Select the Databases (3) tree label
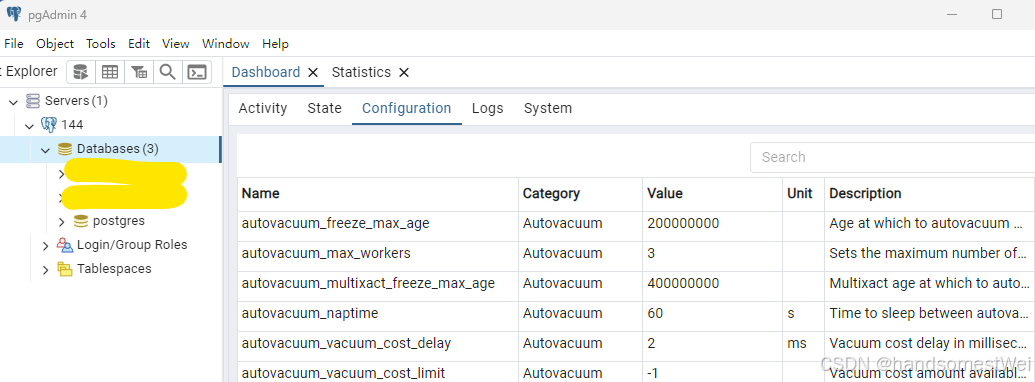1035x382 pixels. pyautogui.click(x=117, y=149)
